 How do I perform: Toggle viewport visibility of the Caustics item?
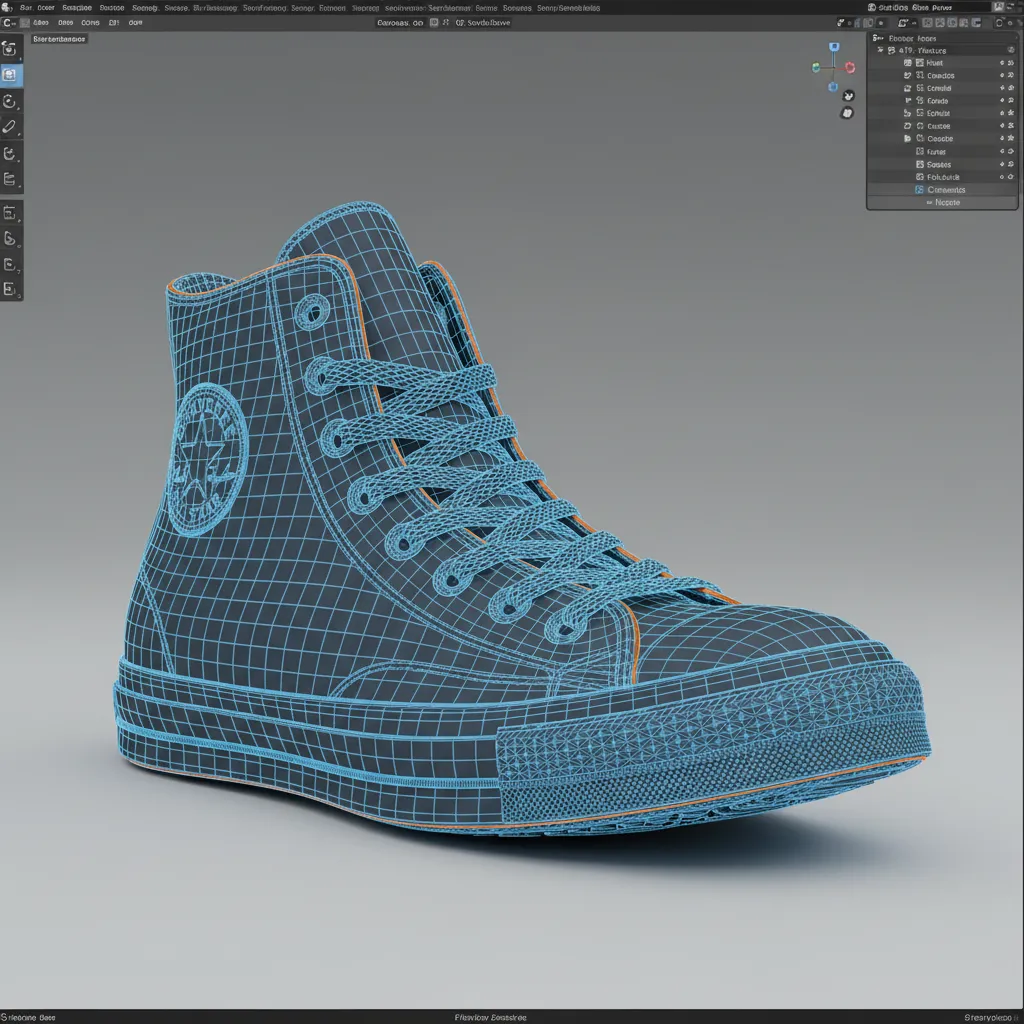coord(1001,75)
